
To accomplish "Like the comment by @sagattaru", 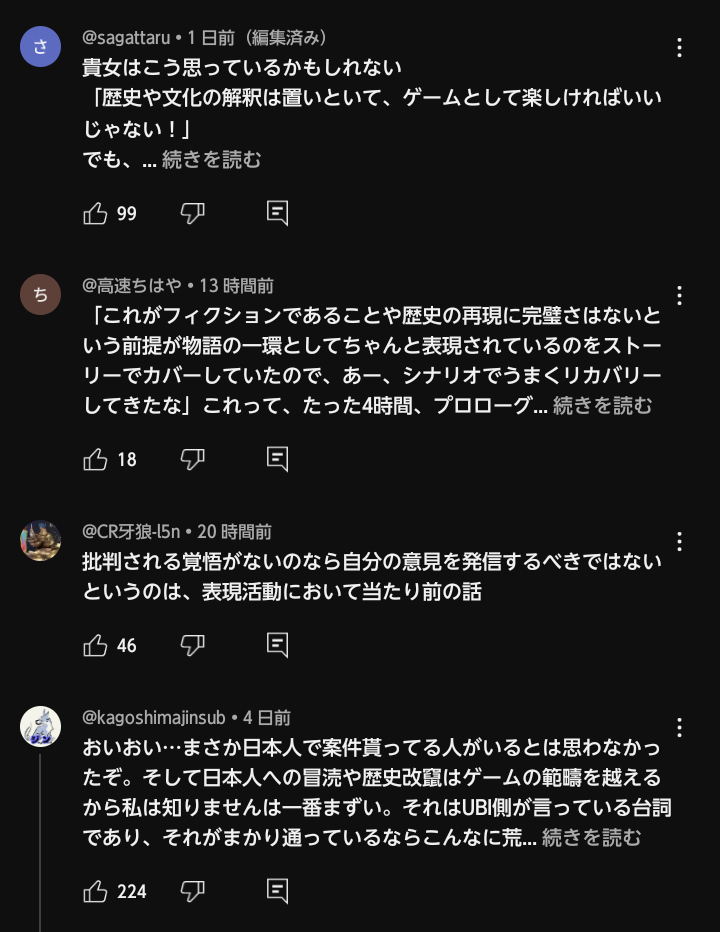I will tap(95, 213).
